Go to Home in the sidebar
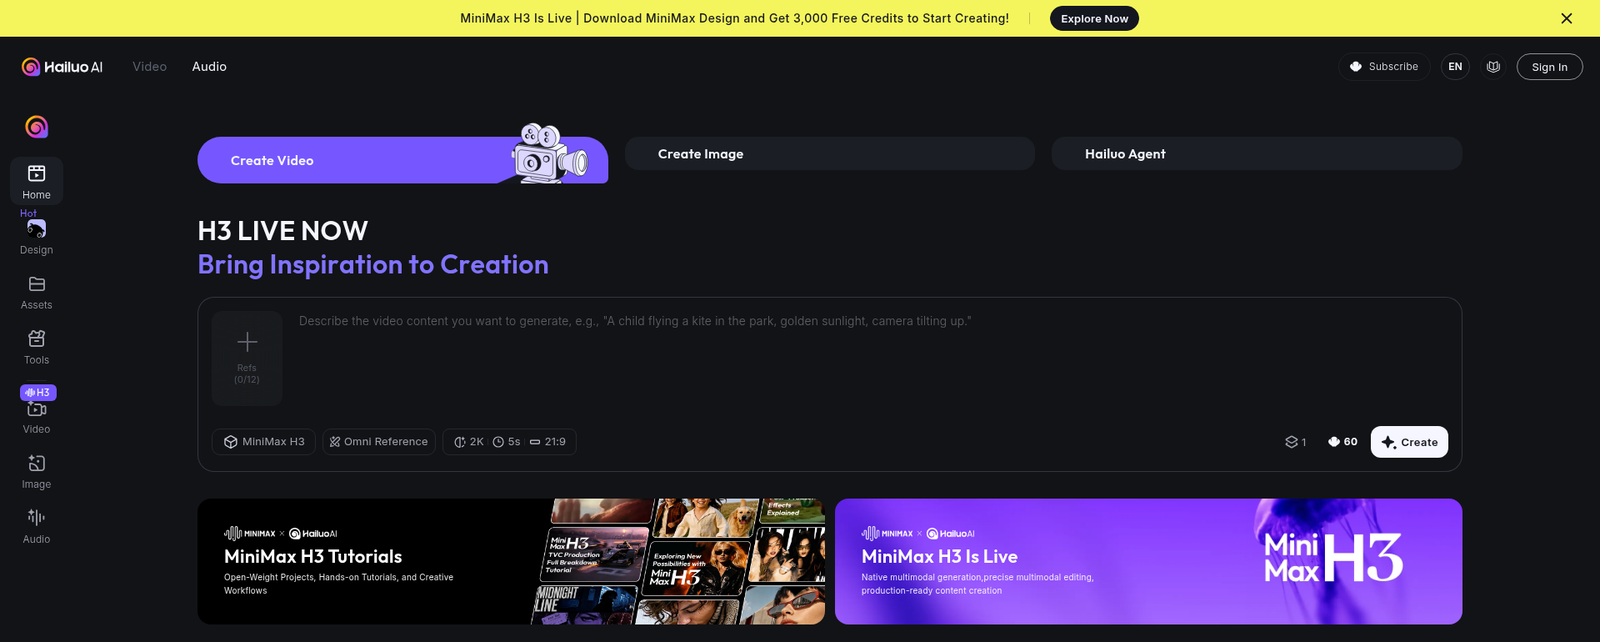This screenshot has height=642, width=1600. [x=37, y=181]
